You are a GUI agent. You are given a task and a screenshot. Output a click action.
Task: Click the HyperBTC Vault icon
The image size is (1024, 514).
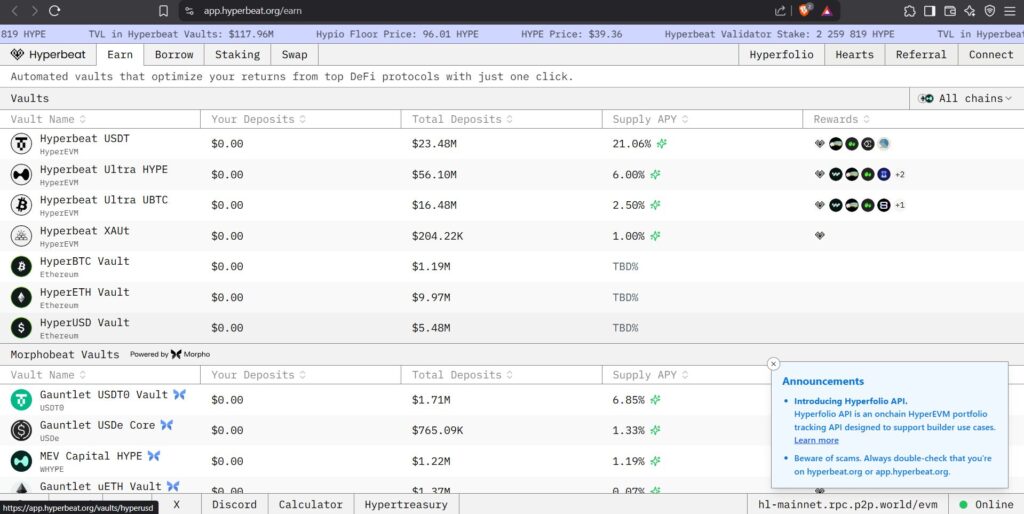[21, 266]
